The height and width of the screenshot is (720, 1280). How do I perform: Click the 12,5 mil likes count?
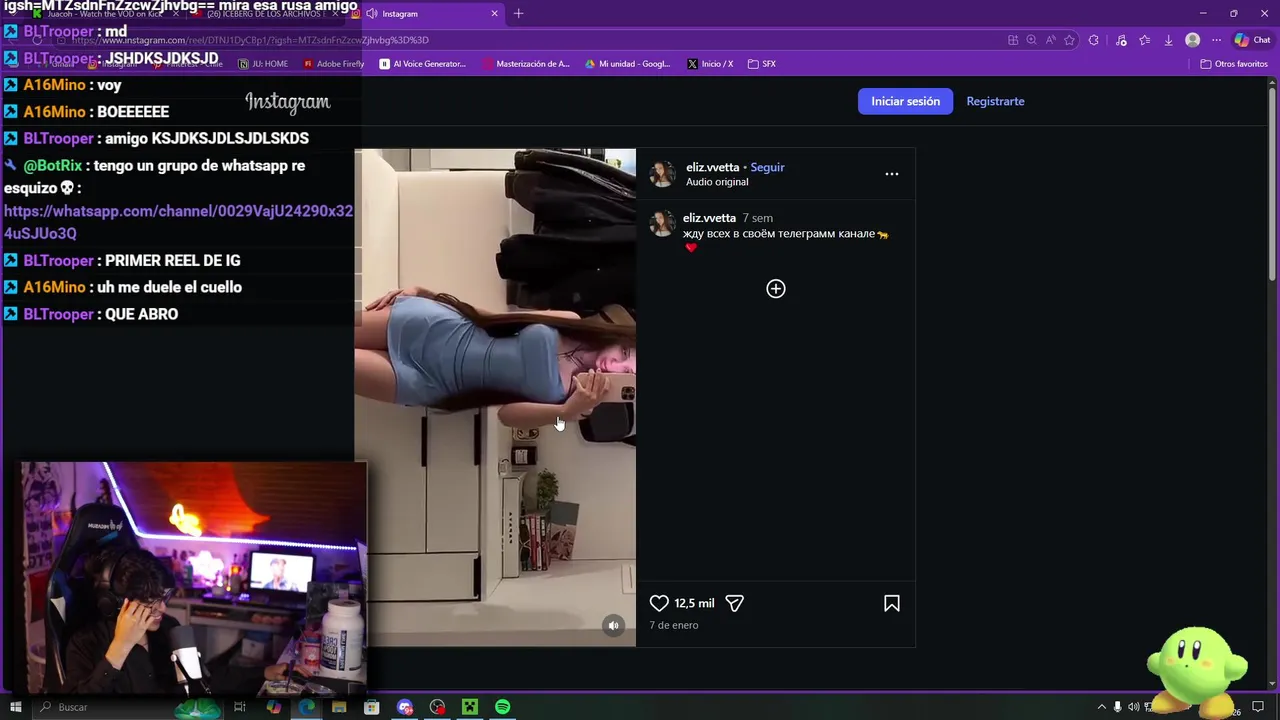(694, 603)
